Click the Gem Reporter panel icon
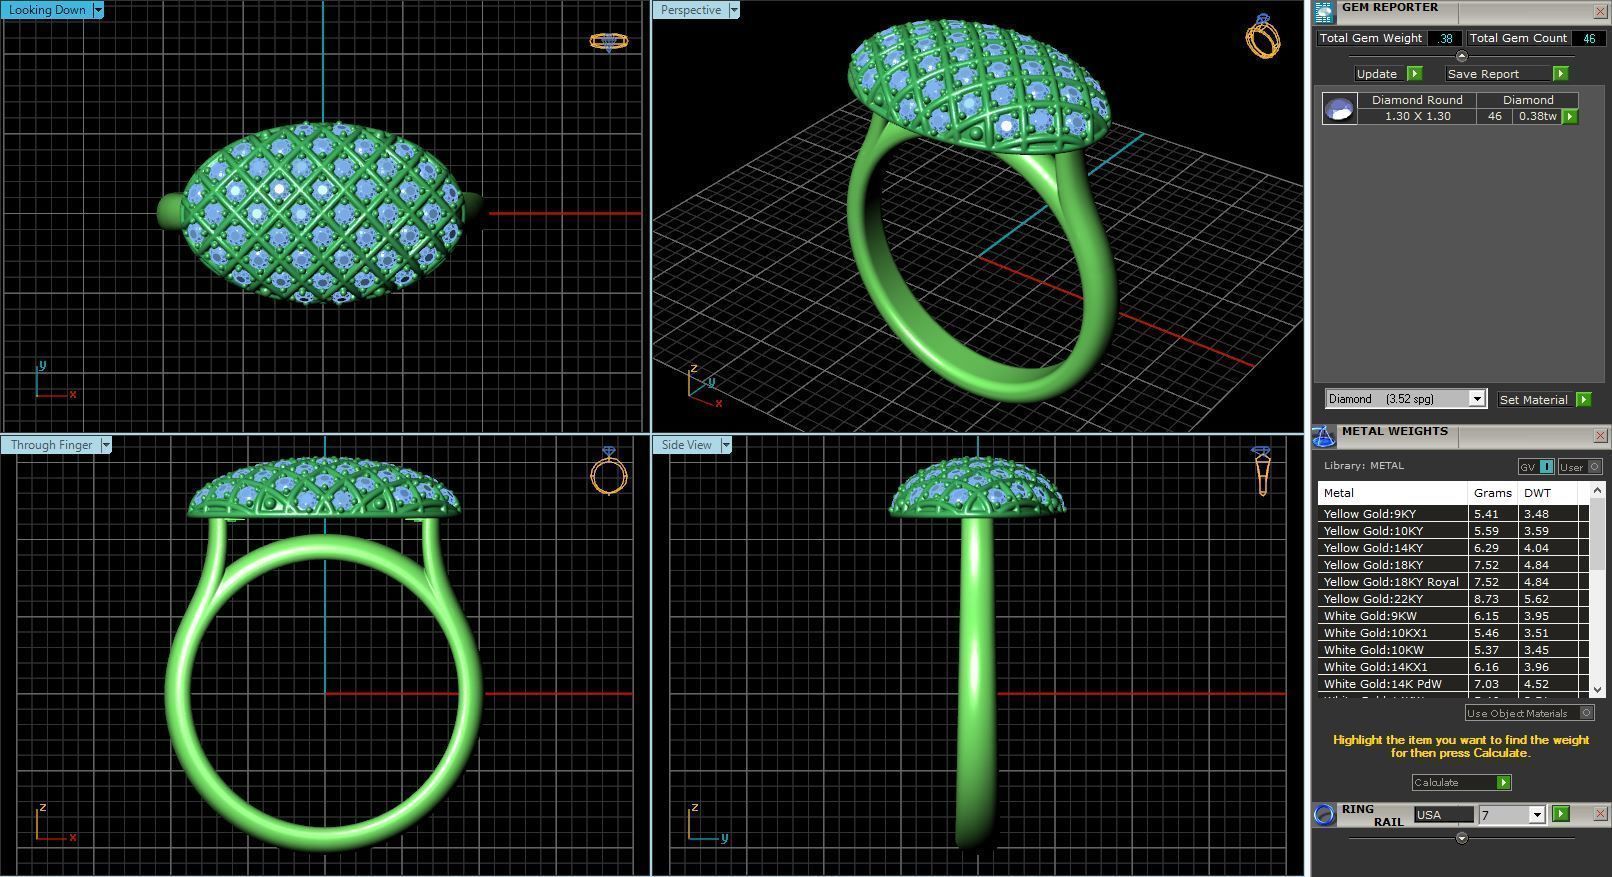This screenshot has height=877, width=1612. point(1324,12)
